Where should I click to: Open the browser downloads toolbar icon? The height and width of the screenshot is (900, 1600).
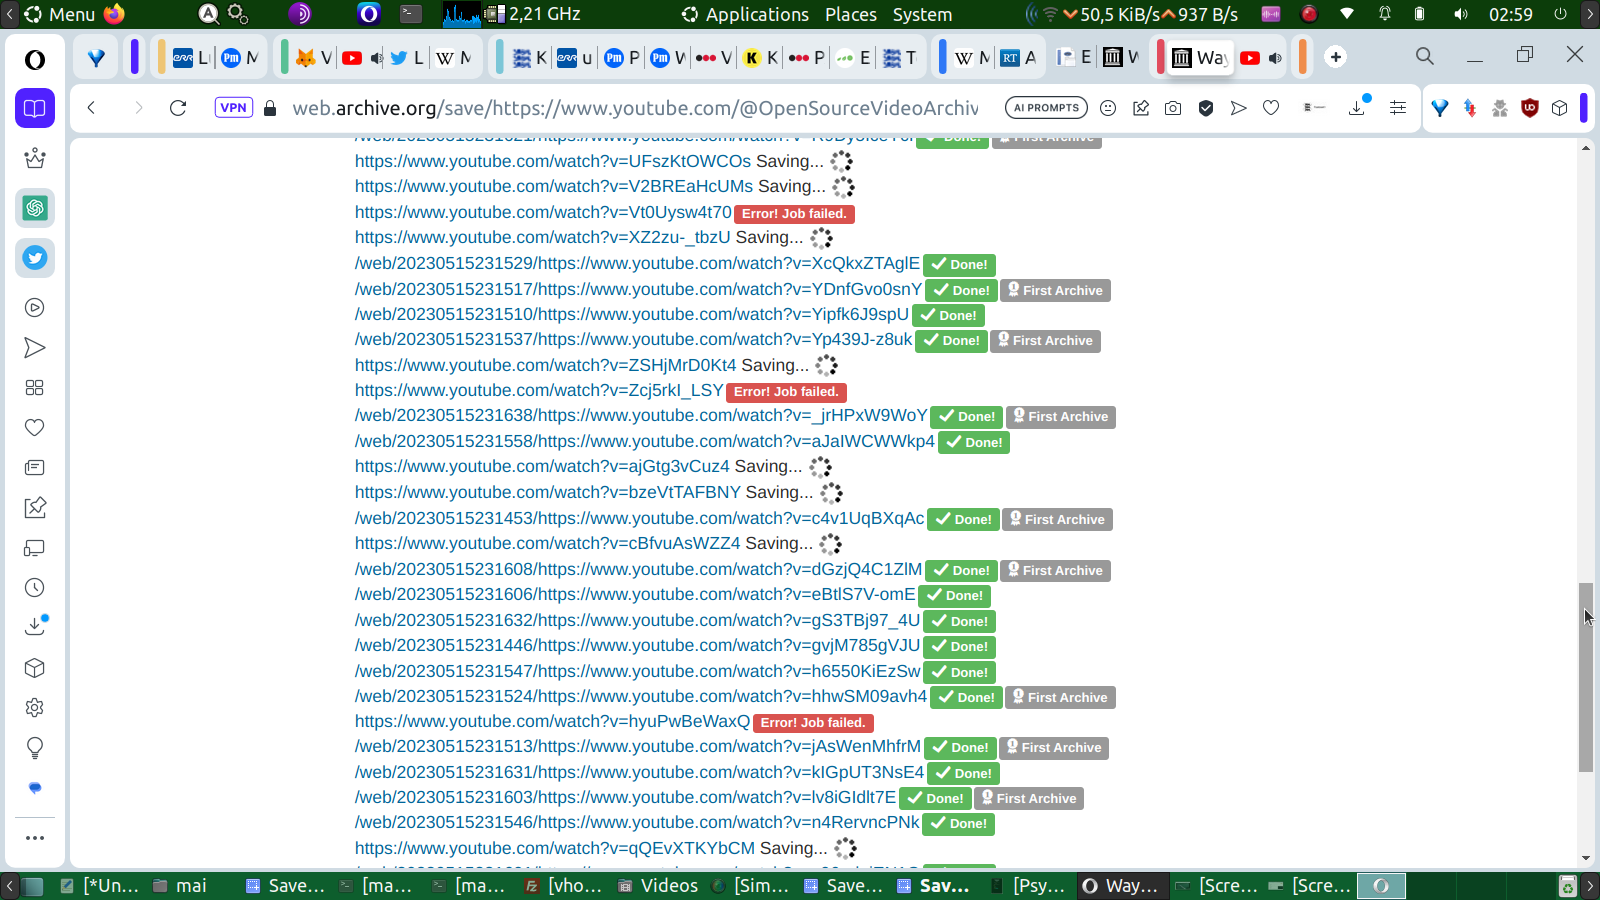(1358, 107)
